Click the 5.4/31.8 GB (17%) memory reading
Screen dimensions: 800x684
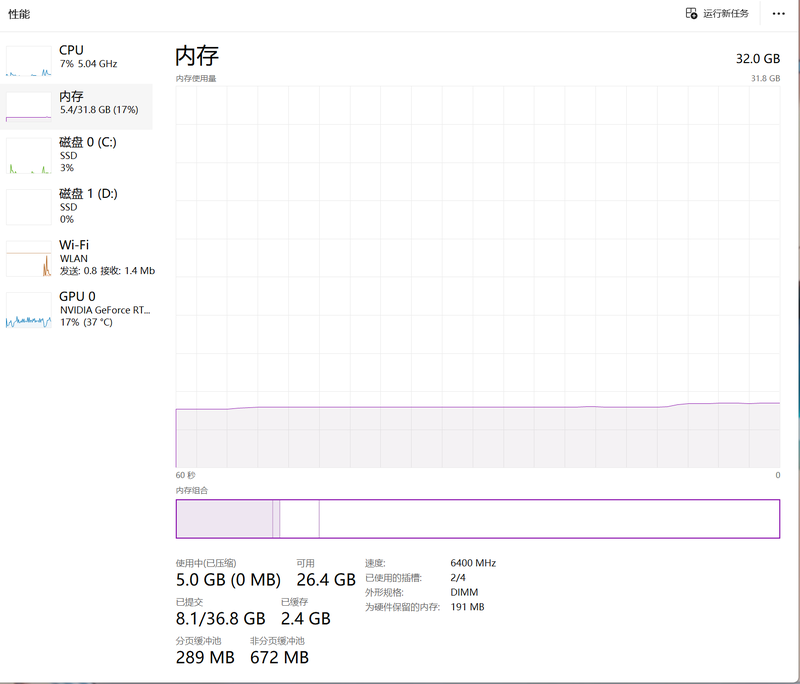pos(99,110)
